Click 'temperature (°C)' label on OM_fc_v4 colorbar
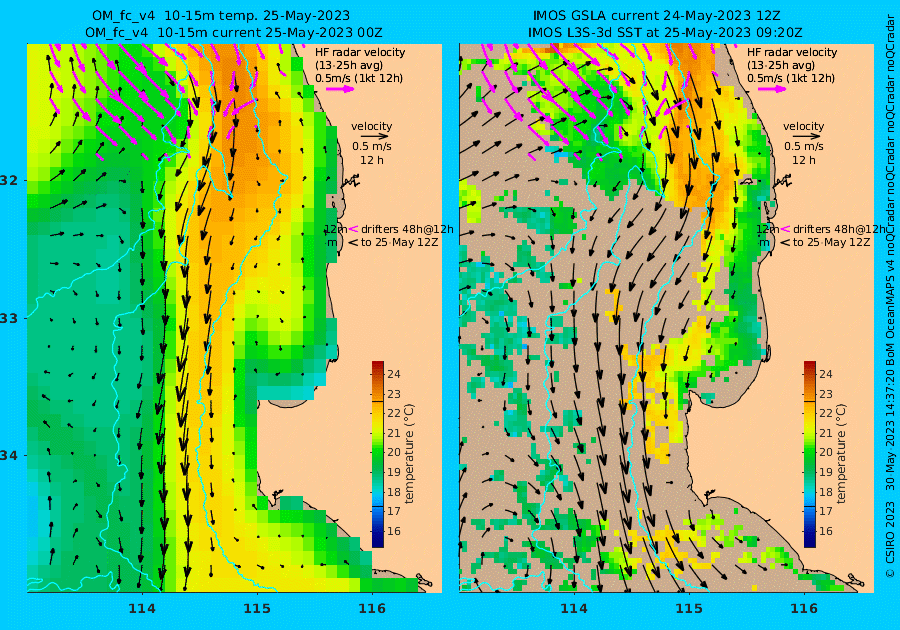Image resolution: width=900 pixels, height=630 pixels. (409, 454)
